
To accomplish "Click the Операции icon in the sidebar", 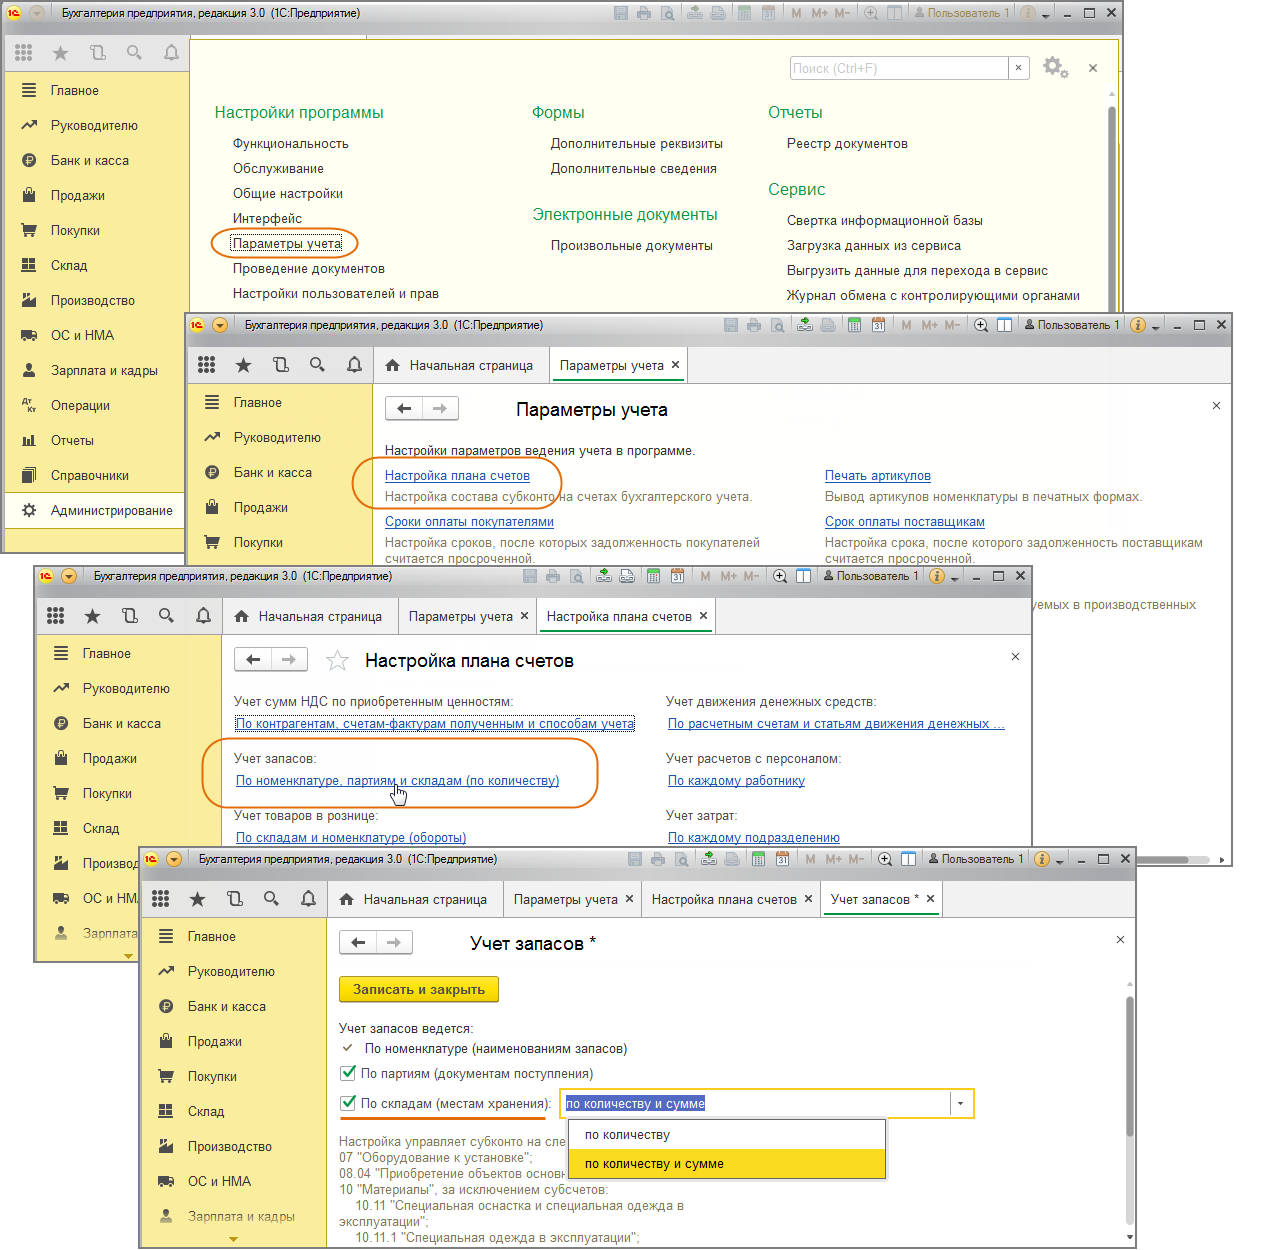I will [29, 405].
